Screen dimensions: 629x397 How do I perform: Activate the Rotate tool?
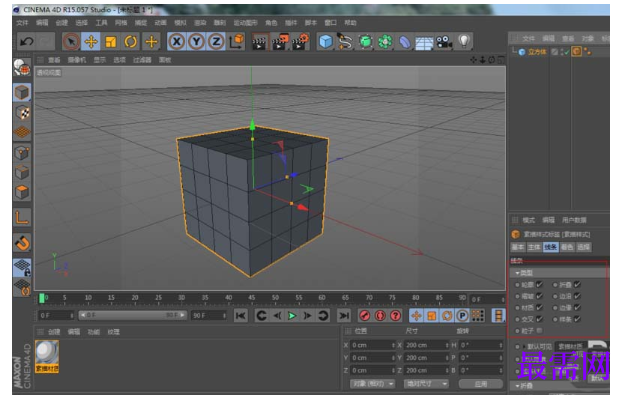click(x=130, y=41)
